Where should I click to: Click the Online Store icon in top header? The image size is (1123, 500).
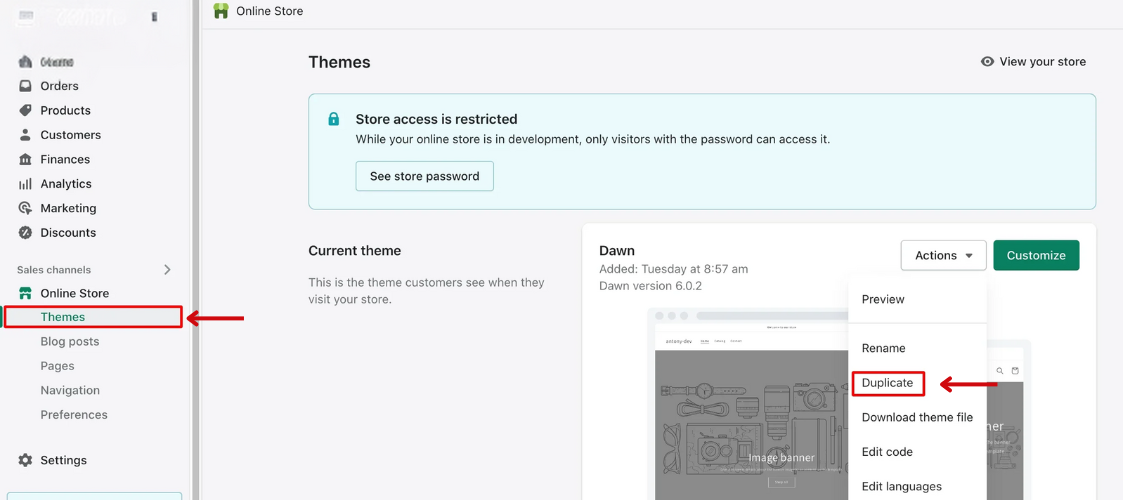[x=221, y=11]
